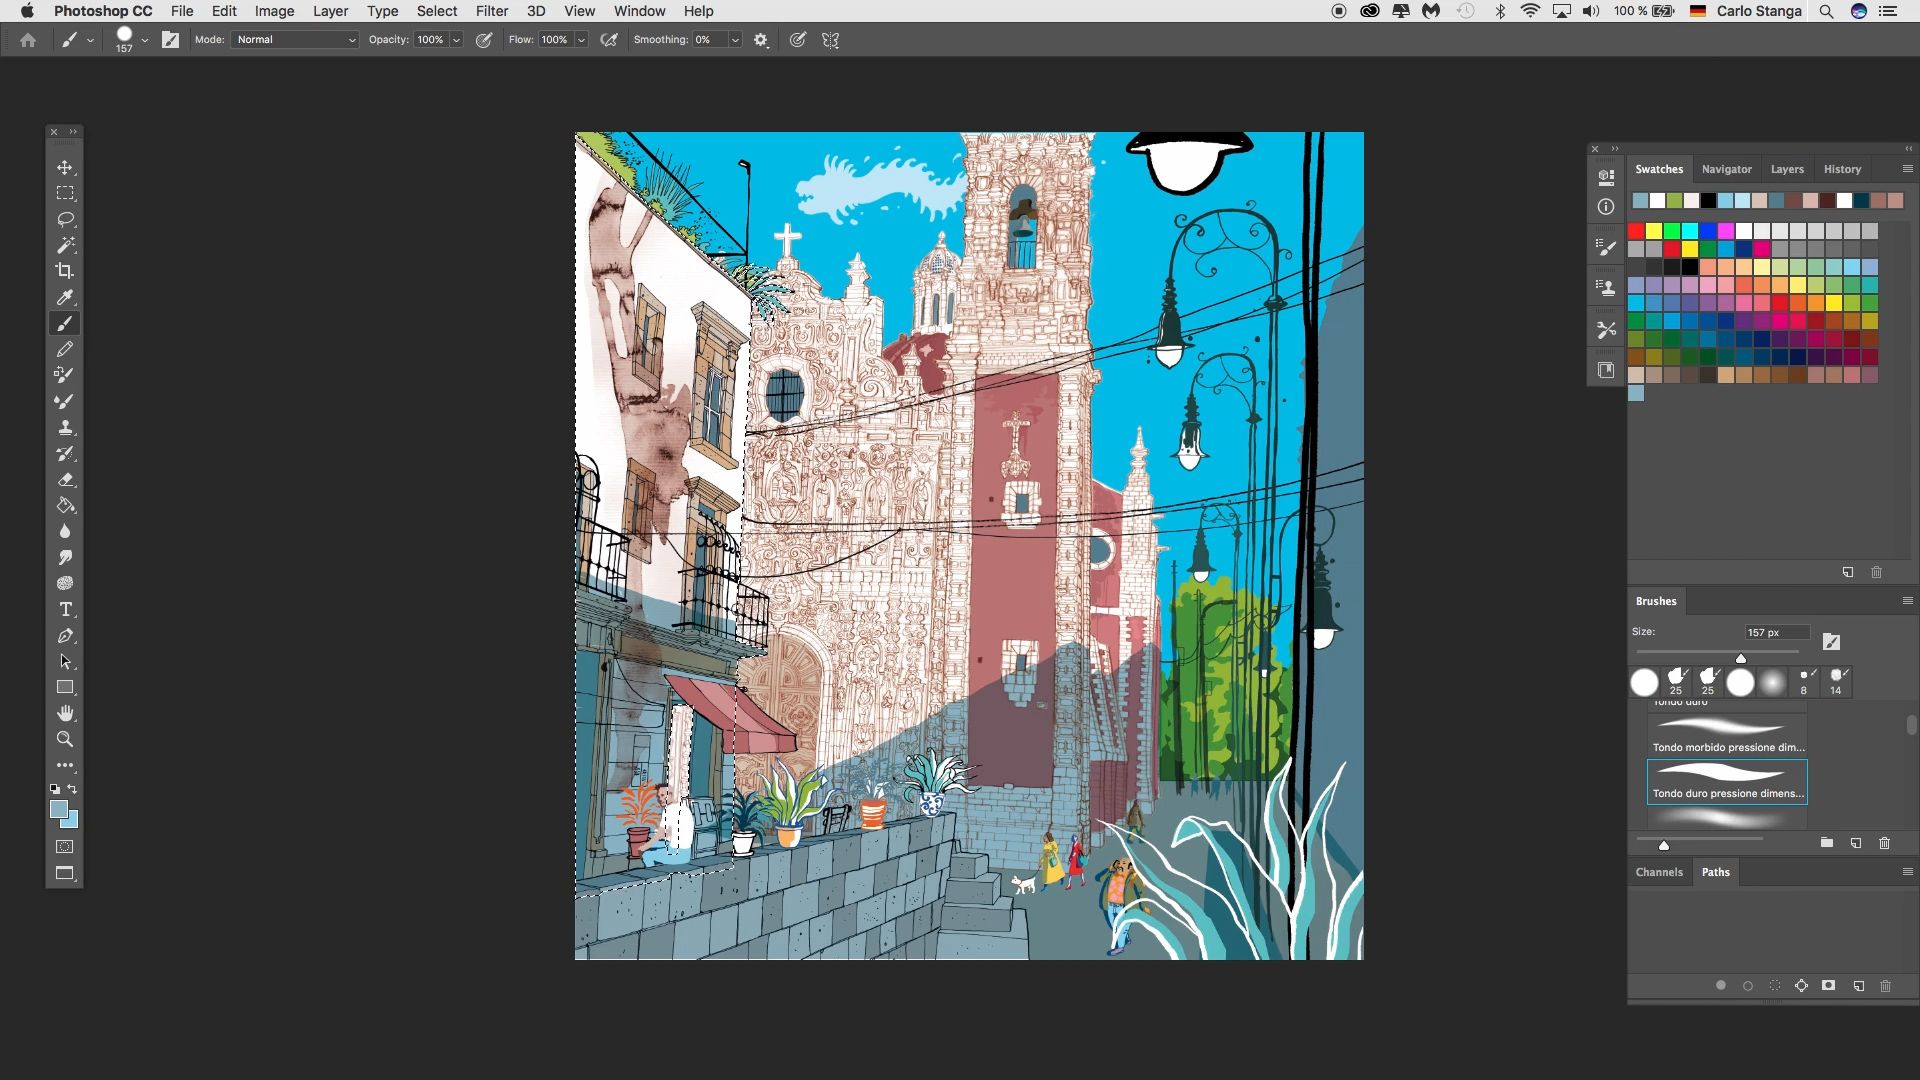Select the Zoom tool
Screen dimensions: 1920x1080
click(65, 739)
